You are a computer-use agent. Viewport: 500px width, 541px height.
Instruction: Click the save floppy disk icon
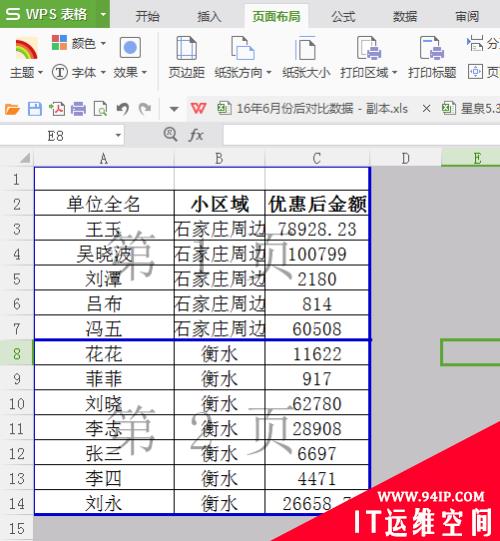(35, 109)
